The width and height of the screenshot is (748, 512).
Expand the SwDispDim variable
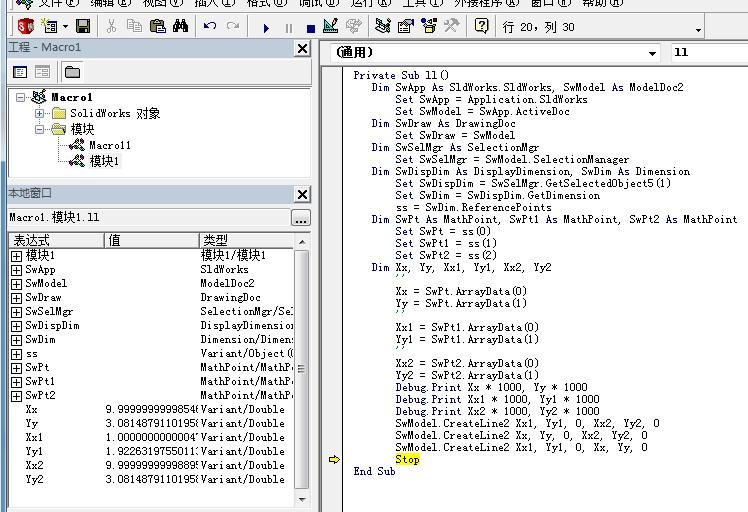coord(16,326)
